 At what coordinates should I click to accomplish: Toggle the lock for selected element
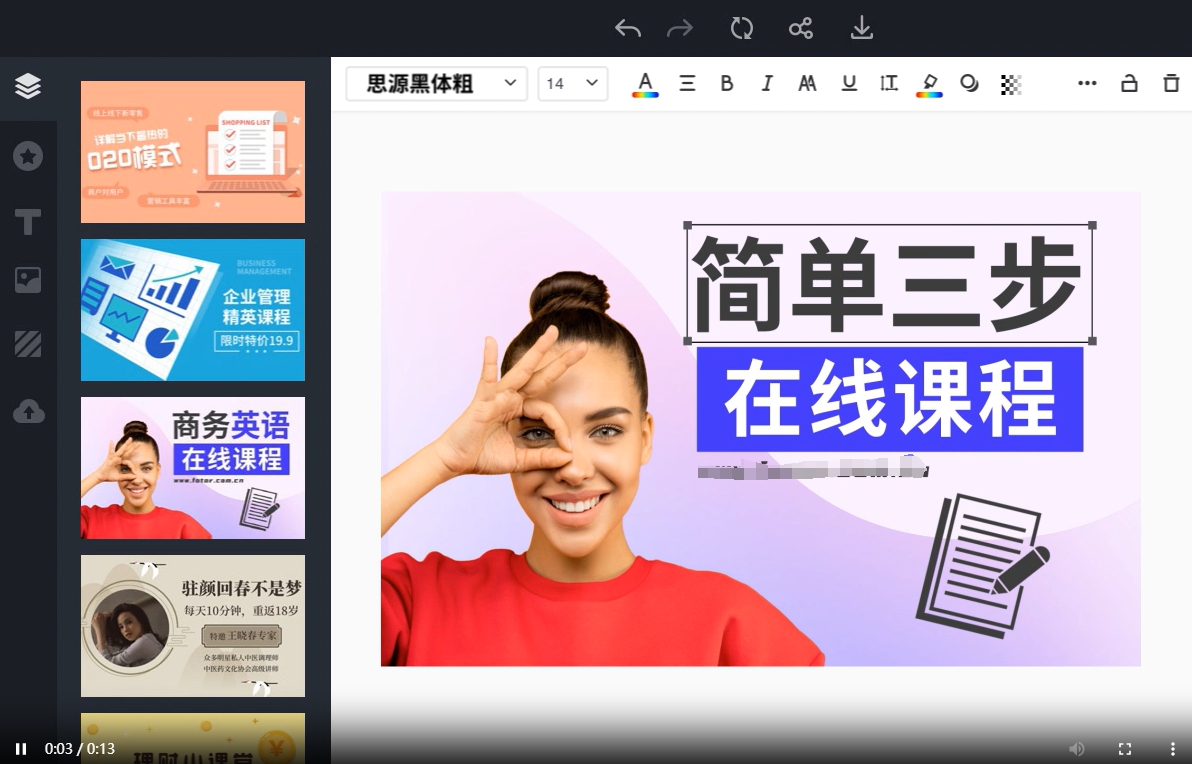pos(1129,83)
